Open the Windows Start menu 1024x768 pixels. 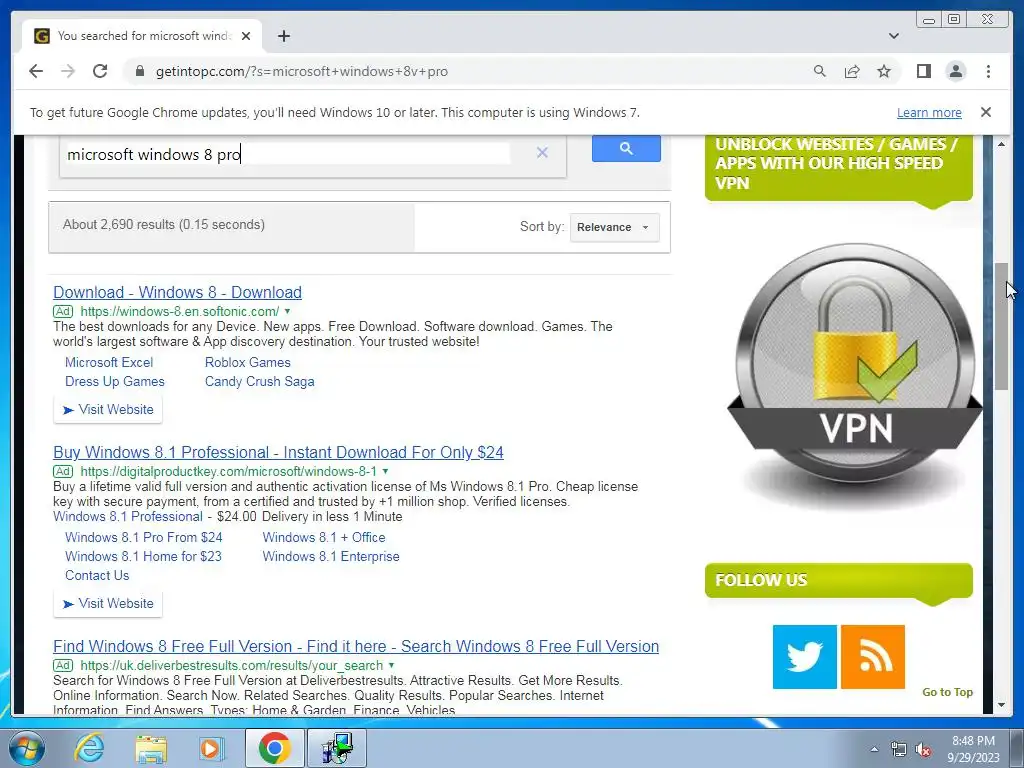pos(27,748)
